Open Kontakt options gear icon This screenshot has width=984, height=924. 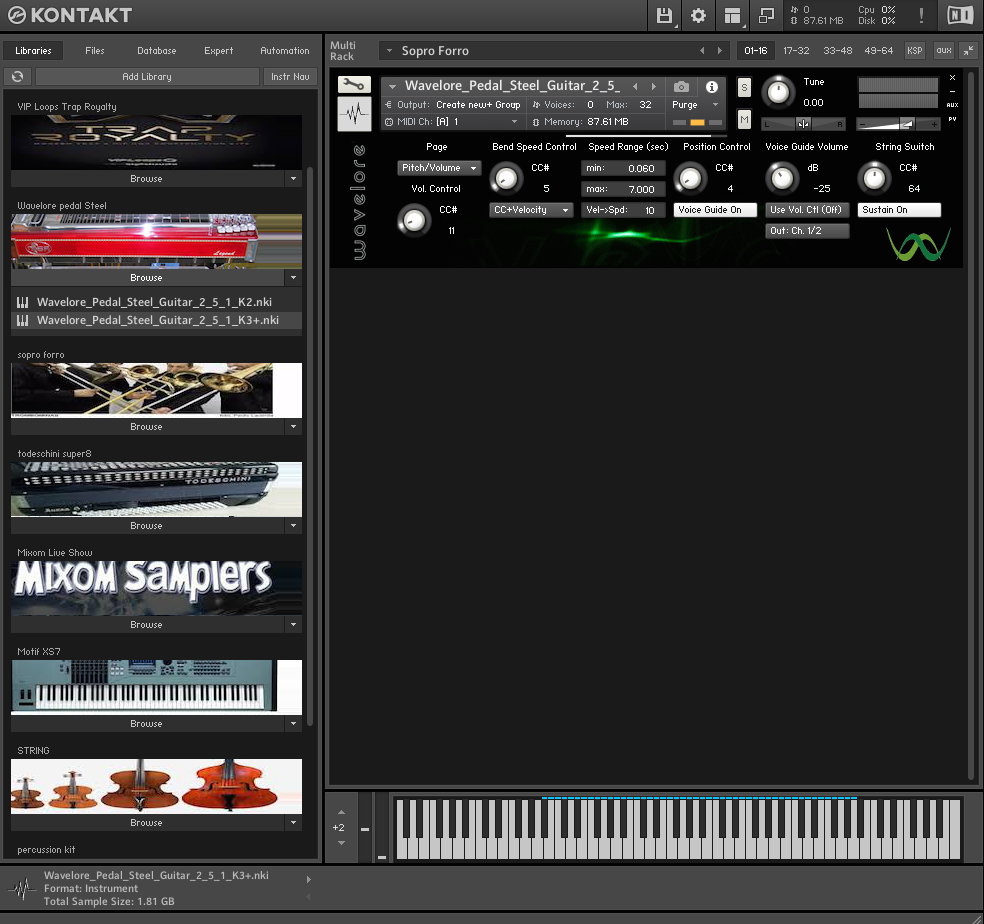[698, 16]
